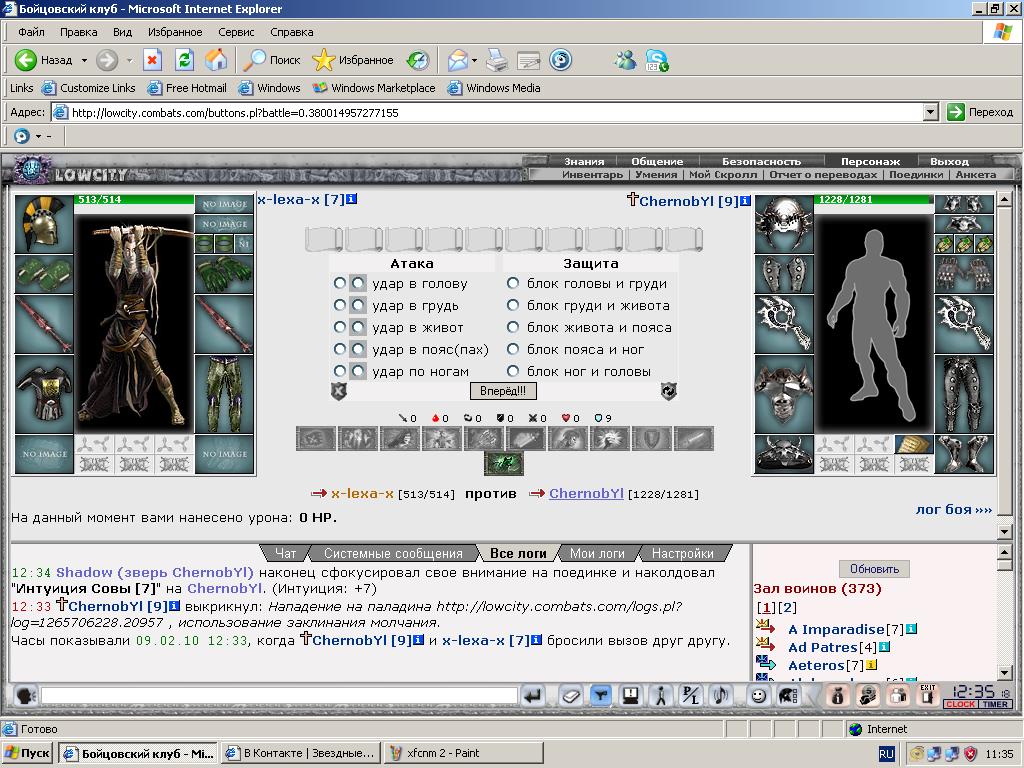
Task: Click the ChernobYl link under the battle panel
Action: 586,494
